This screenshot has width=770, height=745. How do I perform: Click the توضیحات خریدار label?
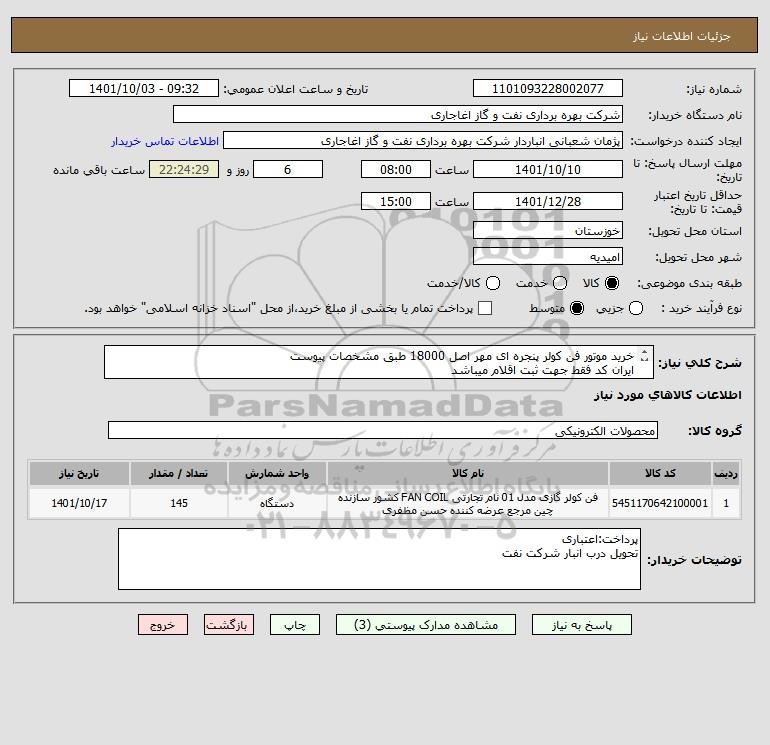click(x=694, y=560)
